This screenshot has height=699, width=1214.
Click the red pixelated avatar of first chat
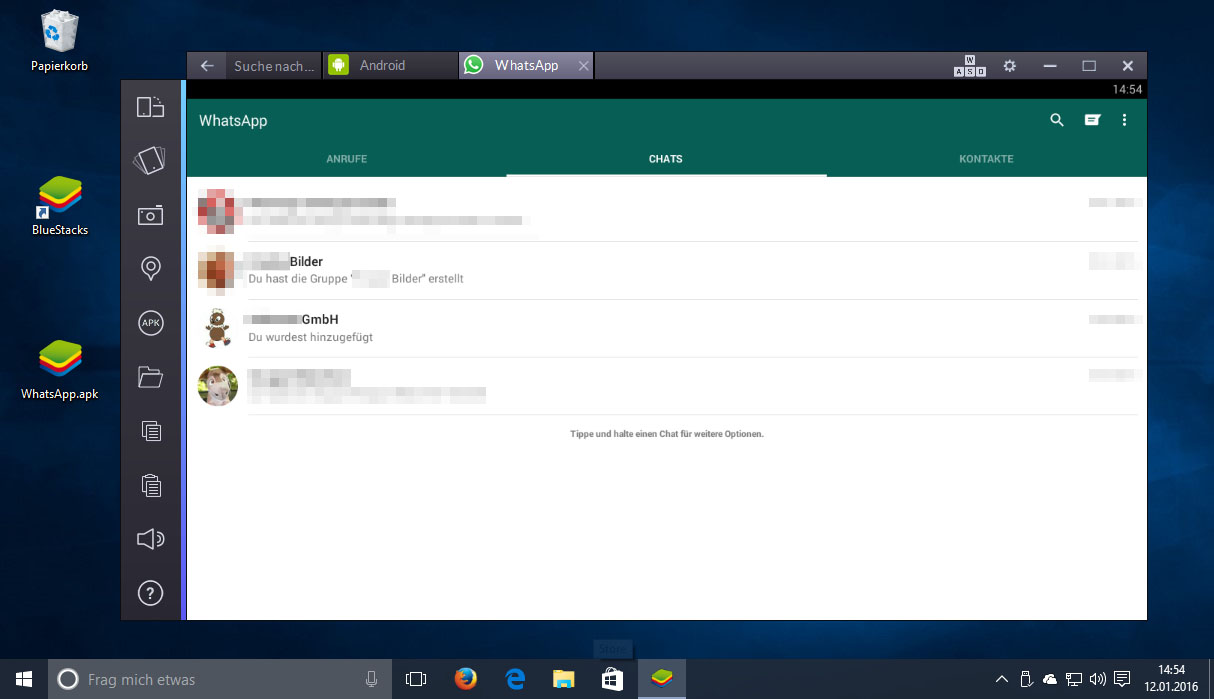pyautogui.click(x=217, y=212)
